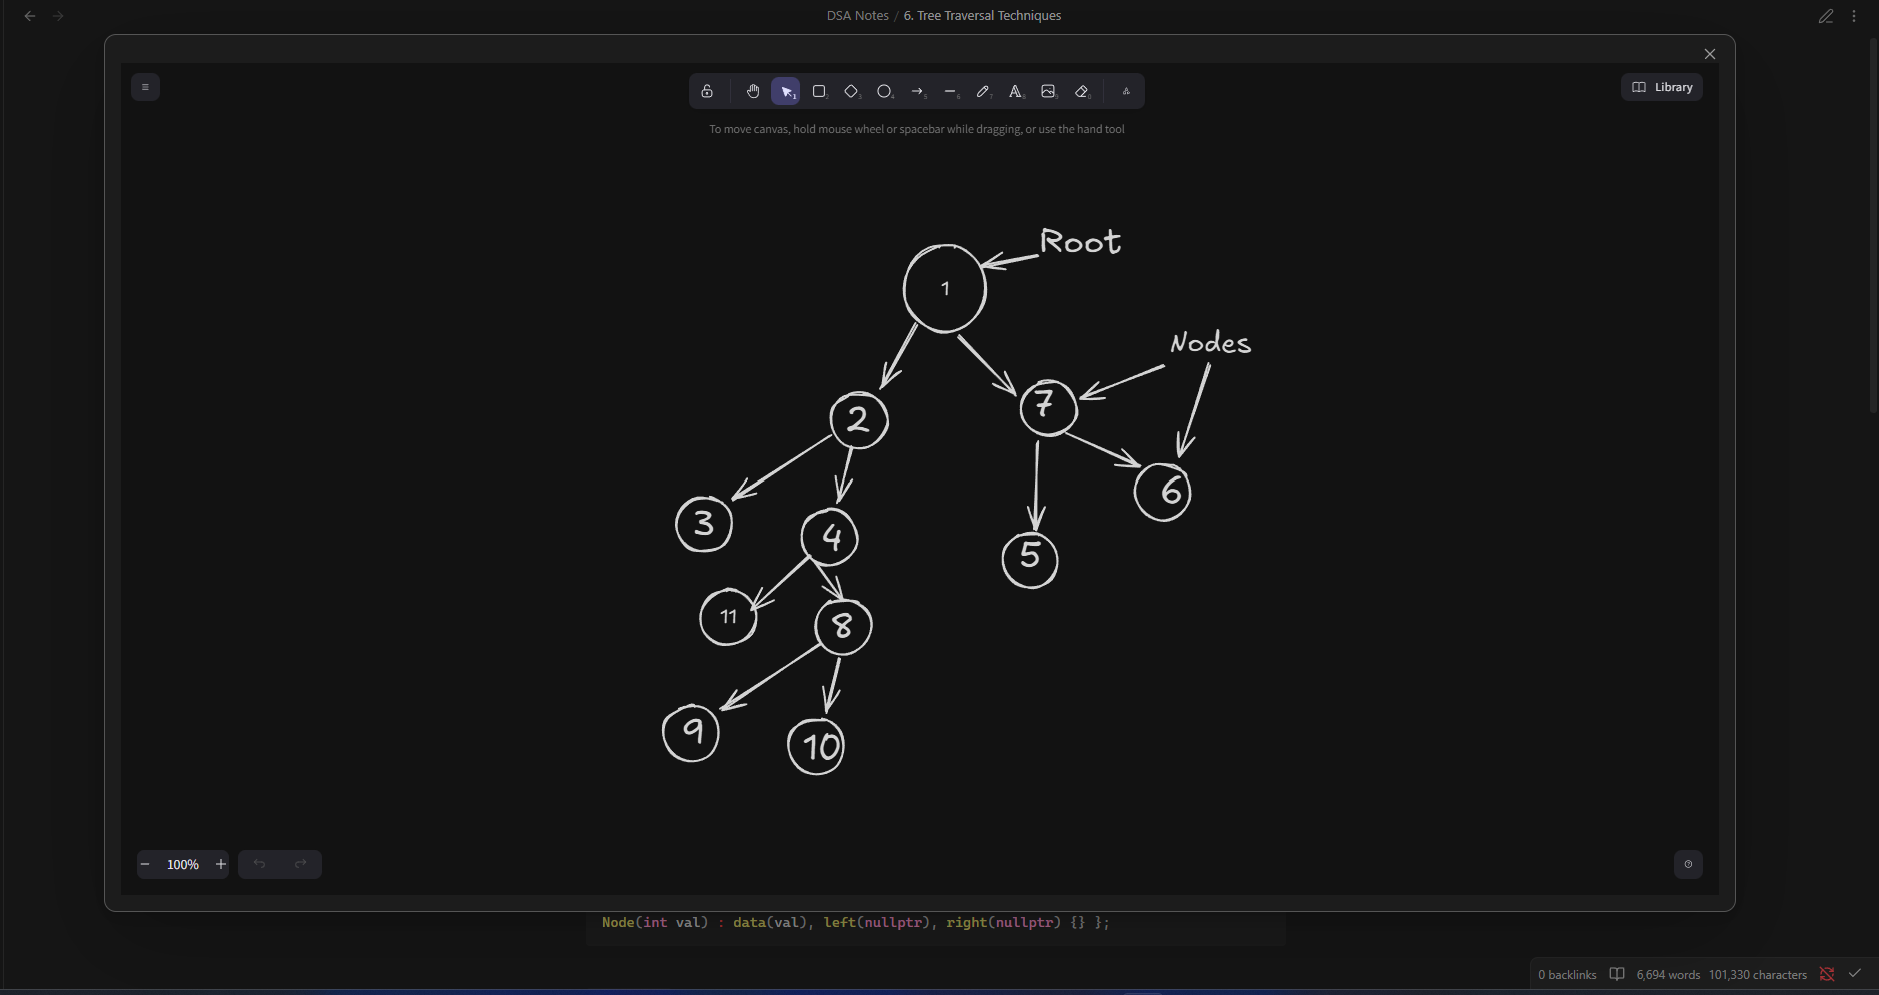This screenshot has width=1879, height=995.
Task: Open the DSA Notes breadcrumb folder
Action: coord(857,16)
